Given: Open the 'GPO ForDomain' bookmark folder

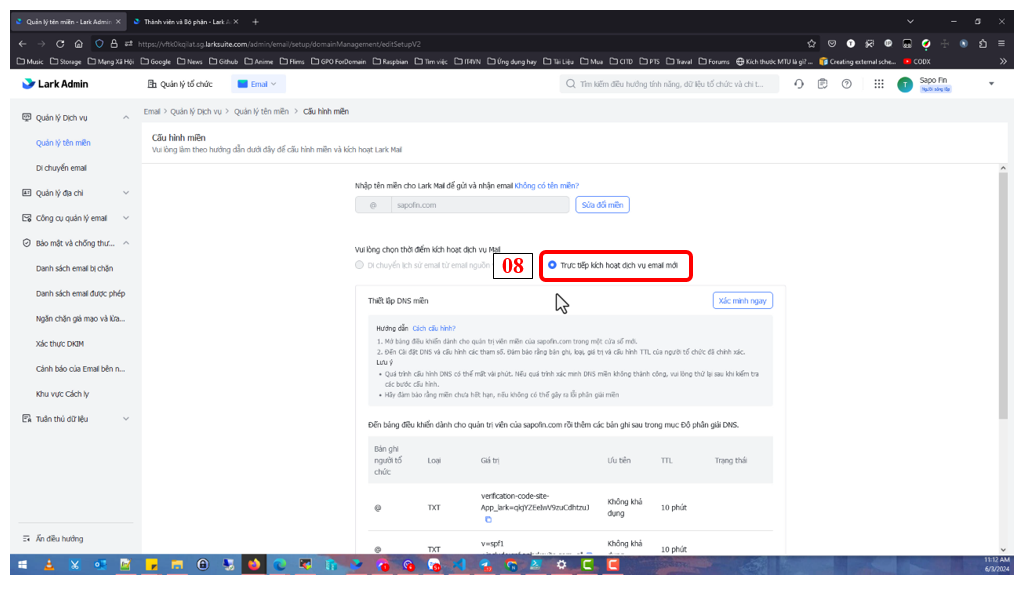Looking at the screenshot, I should pyautogui.click(x=338, y=62).
